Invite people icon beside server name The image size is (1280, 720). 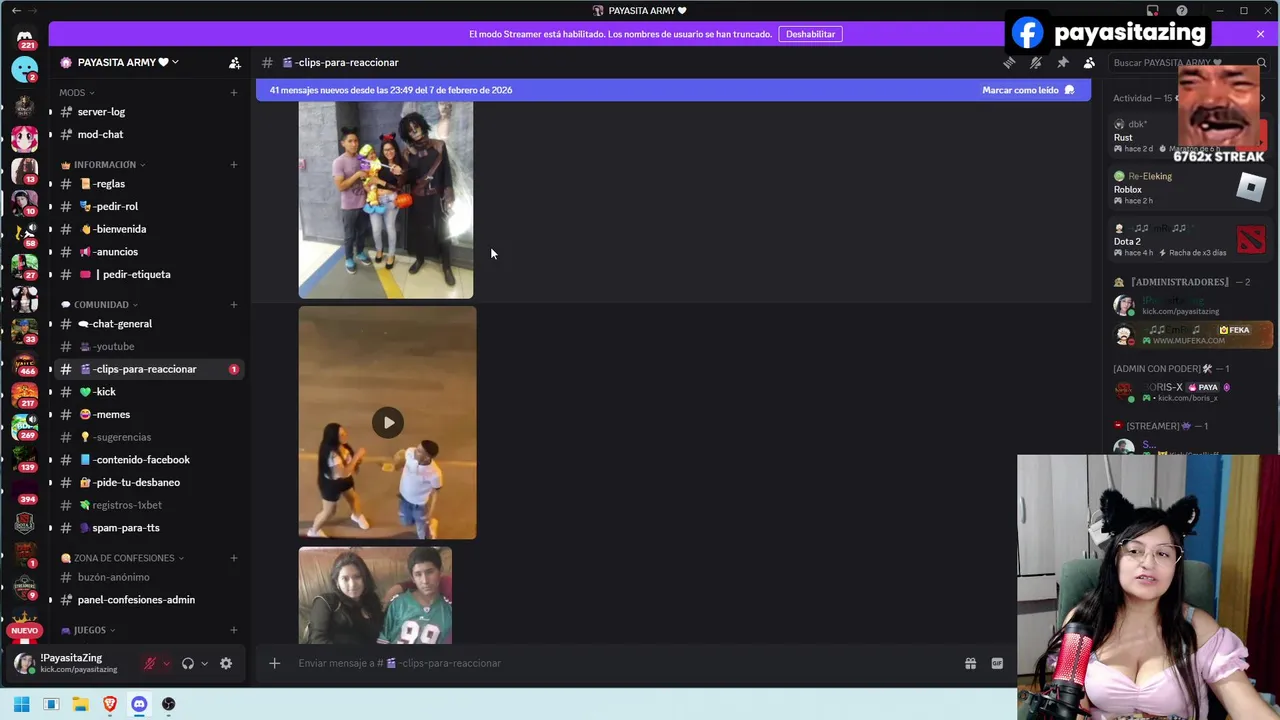pos(234,62)
